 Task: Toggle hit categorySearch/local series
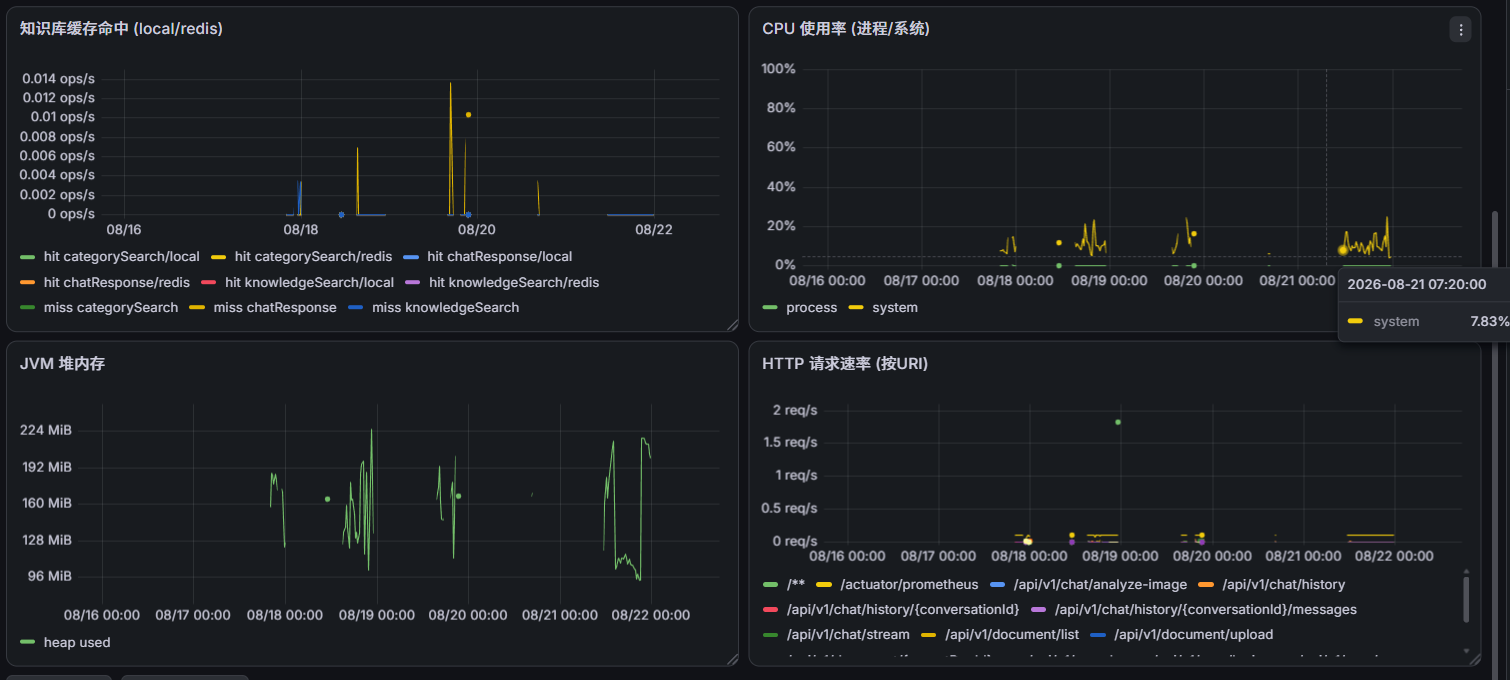[122, 257]
